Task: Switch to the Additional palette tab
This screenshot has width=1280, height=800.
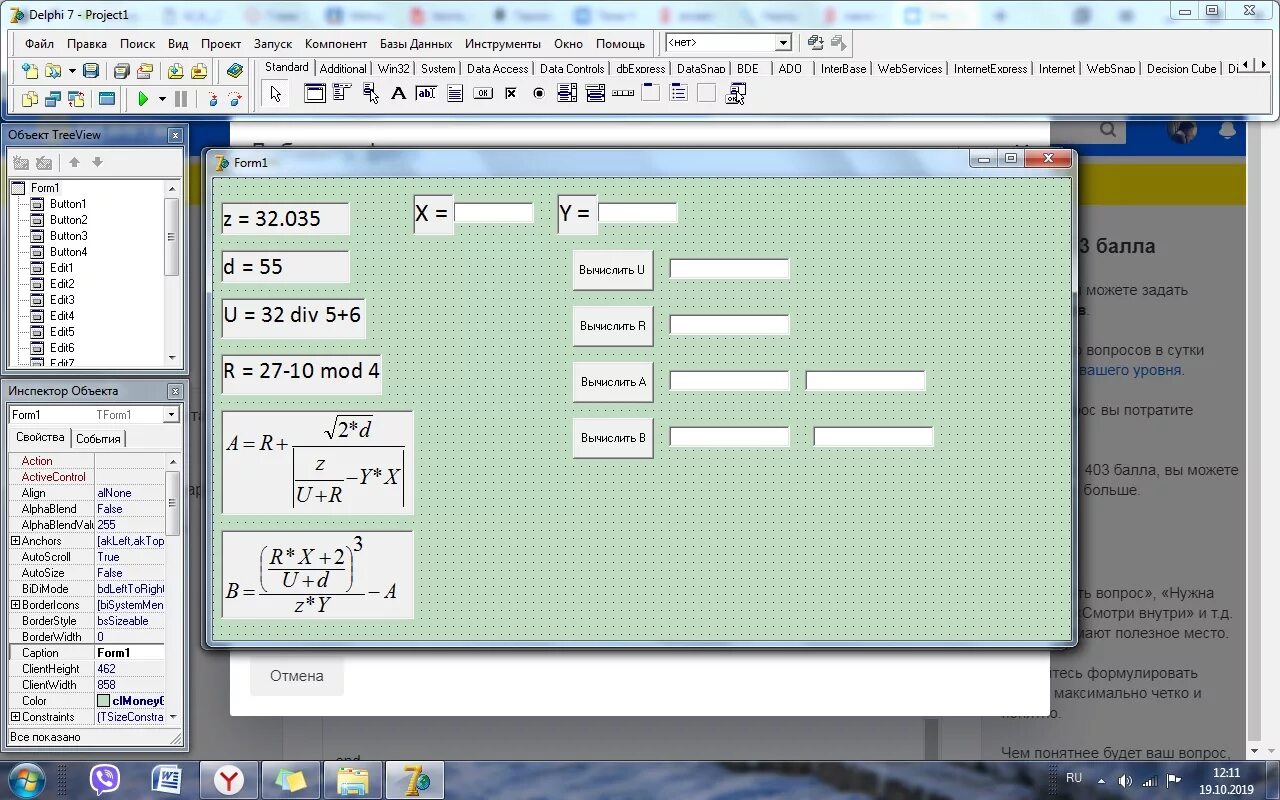Action: (x=343, y=69)
